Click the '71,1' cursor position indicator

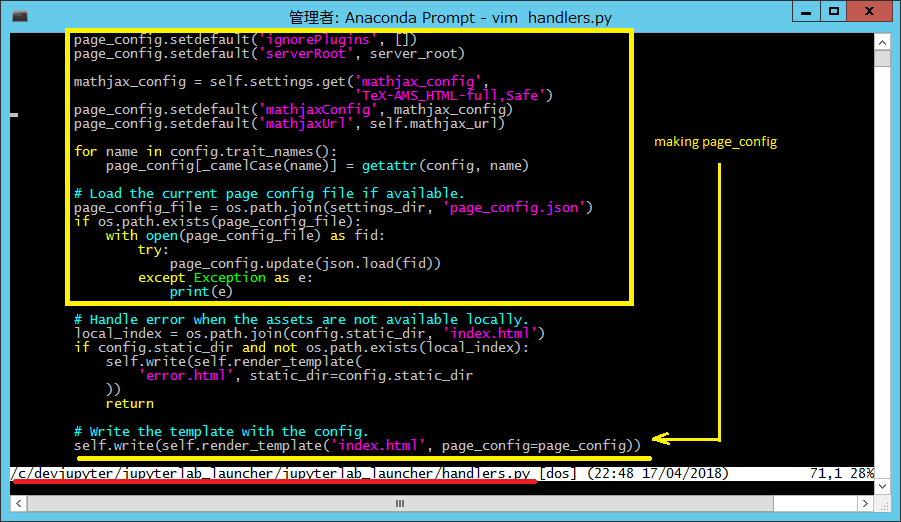click(826, 474)
